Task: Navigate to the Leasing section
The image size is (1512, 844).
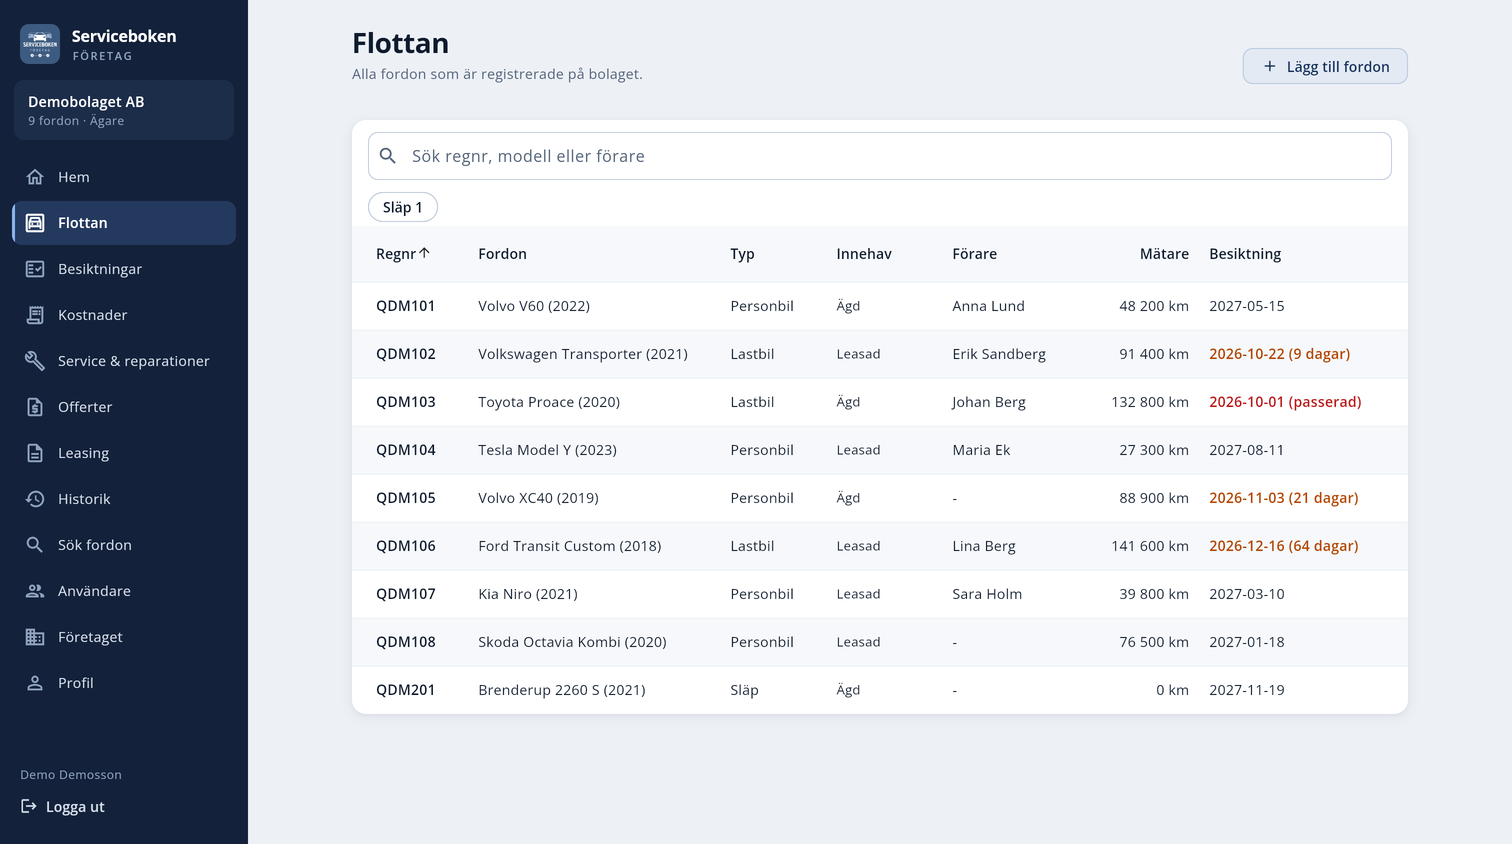Action: coord(124,453)
